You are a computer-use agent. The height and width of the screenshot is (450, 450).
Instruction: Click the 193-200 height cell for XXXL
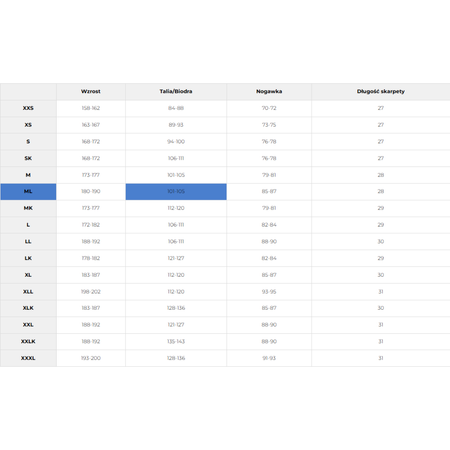91,358
